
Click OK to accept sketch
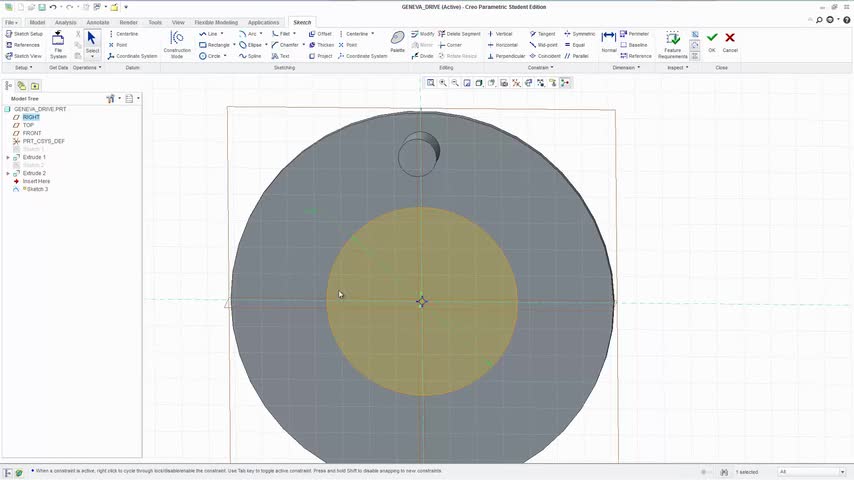(x=712, y=41)
